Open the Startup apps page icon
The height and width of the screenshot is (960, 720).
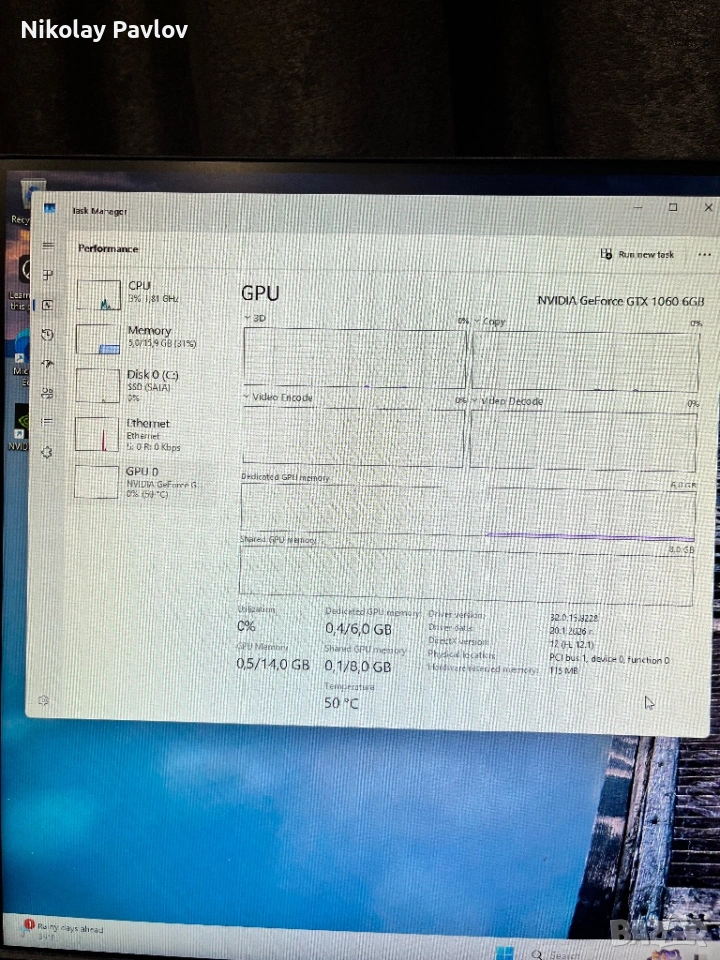pyautogui.click(x=47, y=364)
